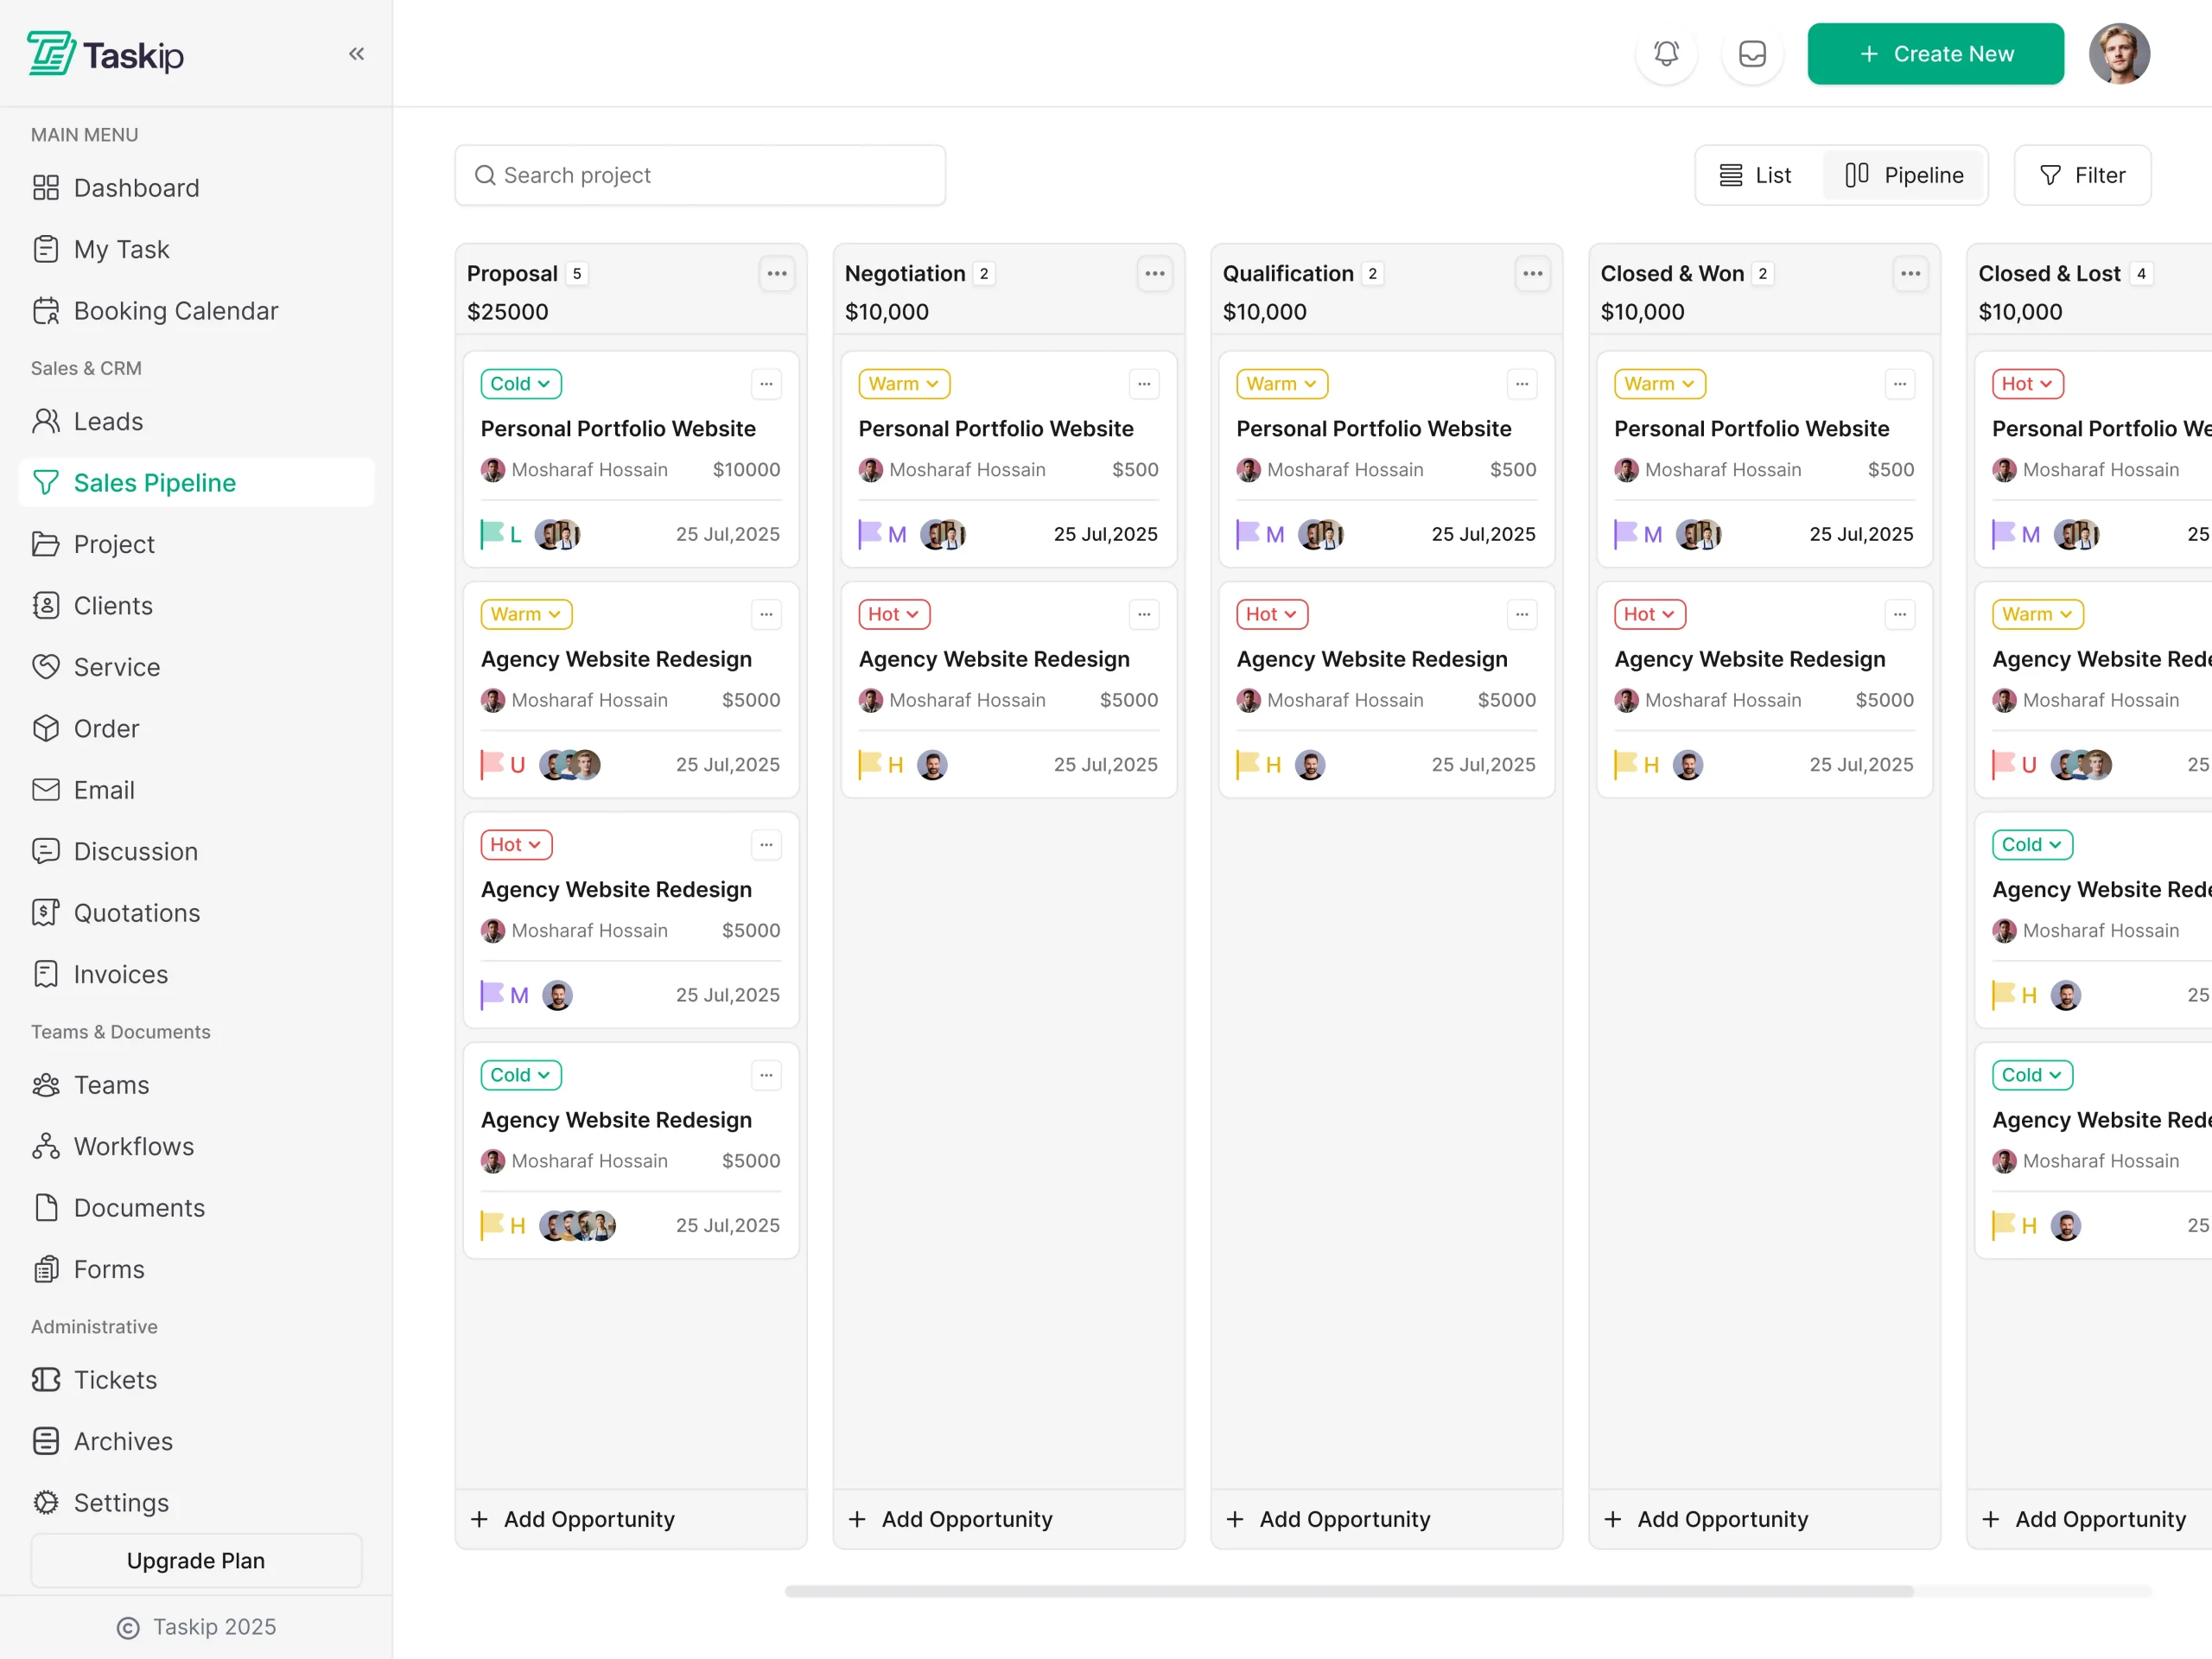2212x1659 pixels.
Task: Switch to Pipeline view
Action: (x=1904, y=175)
